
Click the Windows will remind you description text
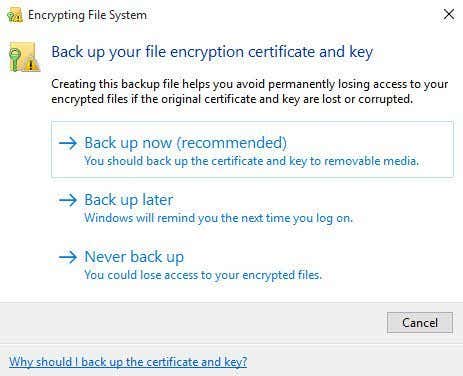(x=218, y=218)
